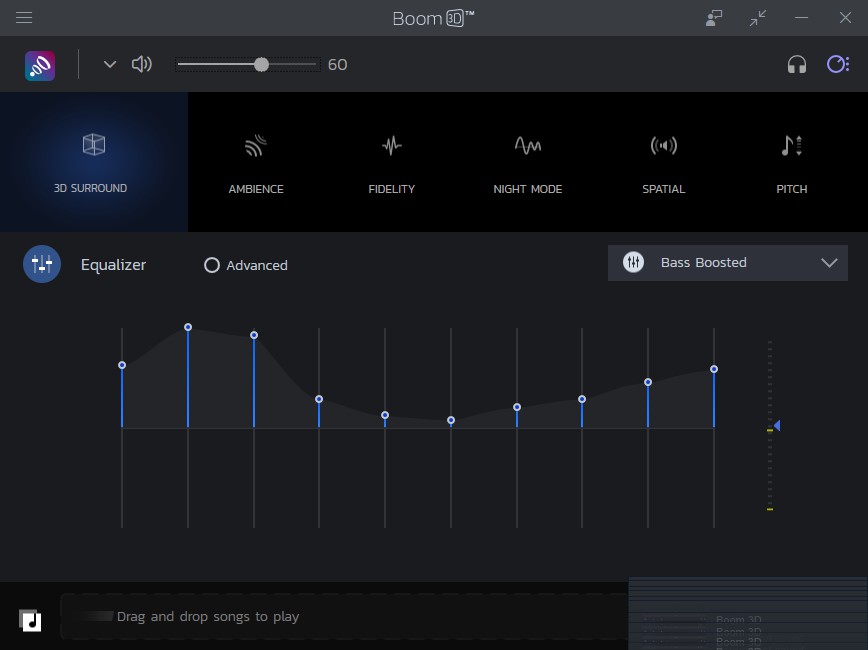Click the blue preamp gain arrow marker
The height and width of the screenshot is (650, 868).
777,425
